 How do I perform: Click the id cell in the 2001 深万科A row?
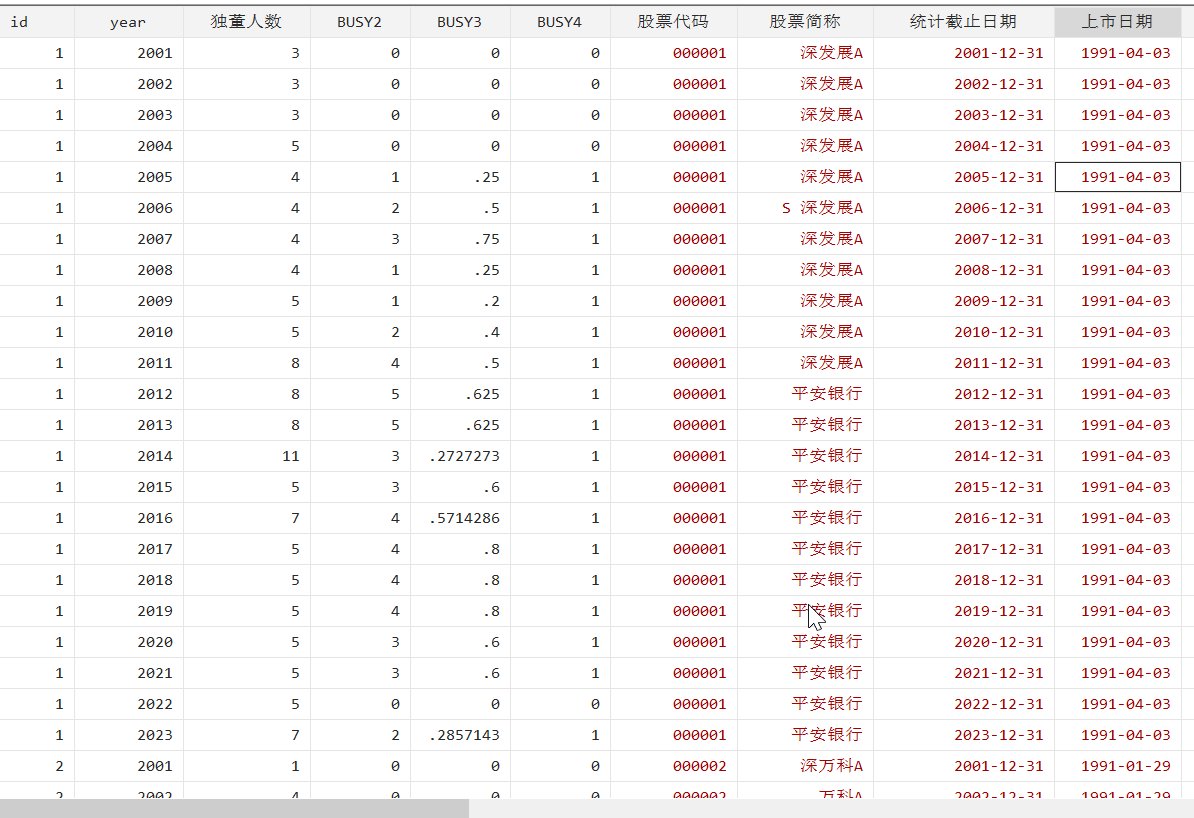coord(37,766)
